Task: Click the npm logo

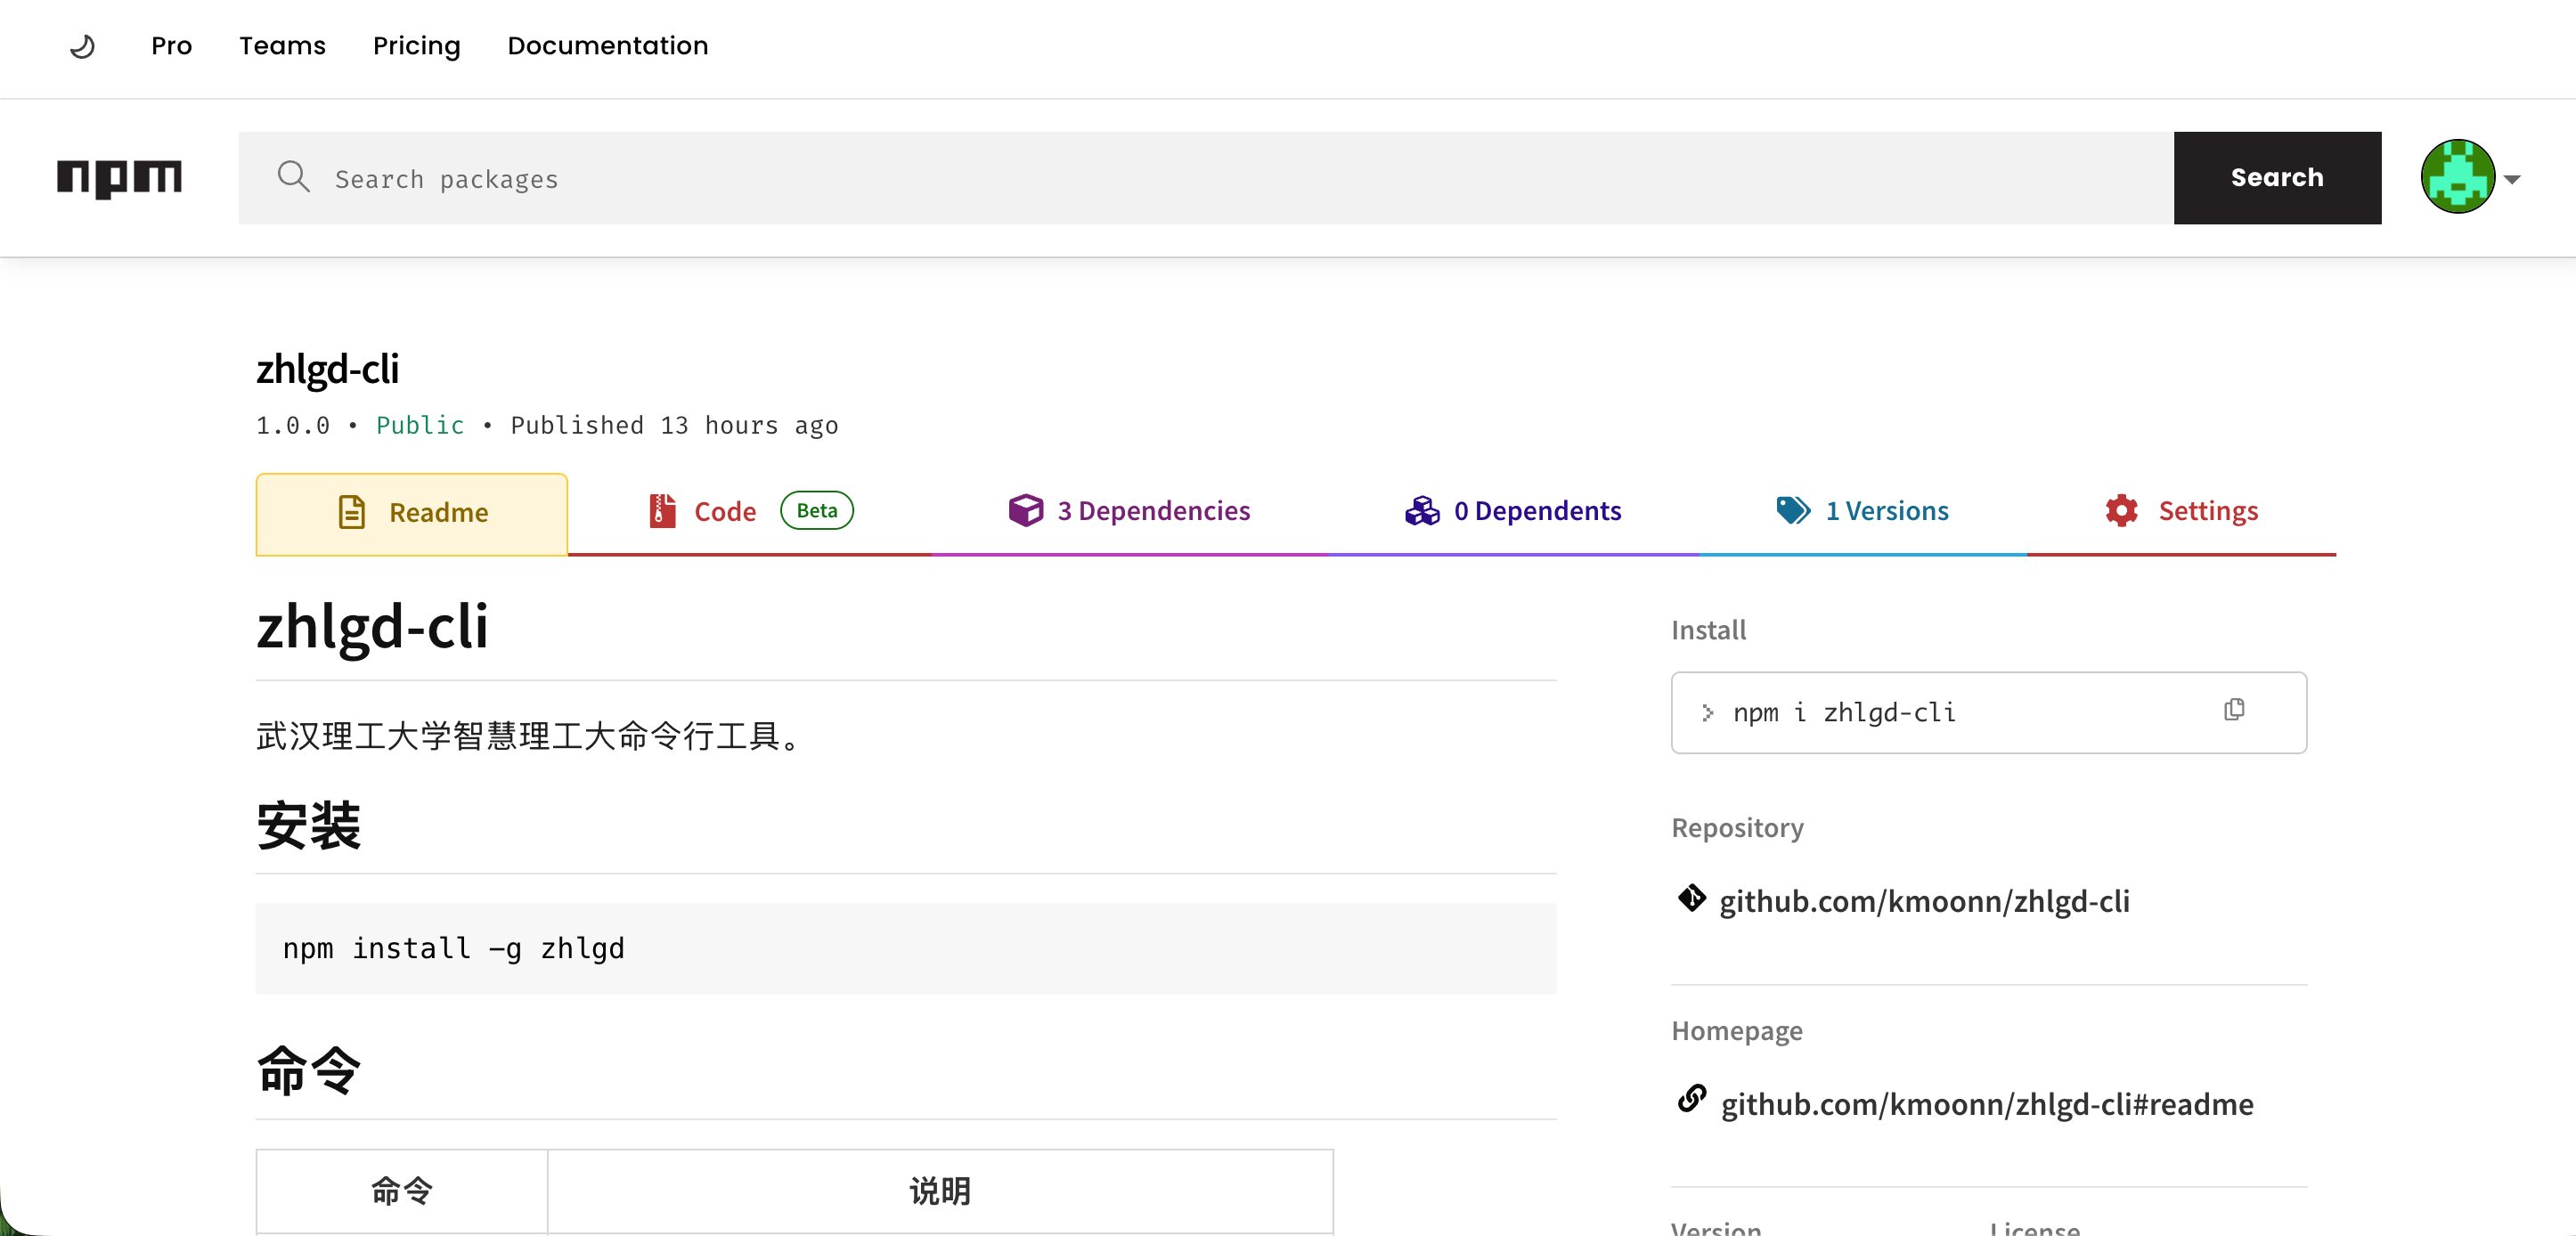Action: coord(119,178)
